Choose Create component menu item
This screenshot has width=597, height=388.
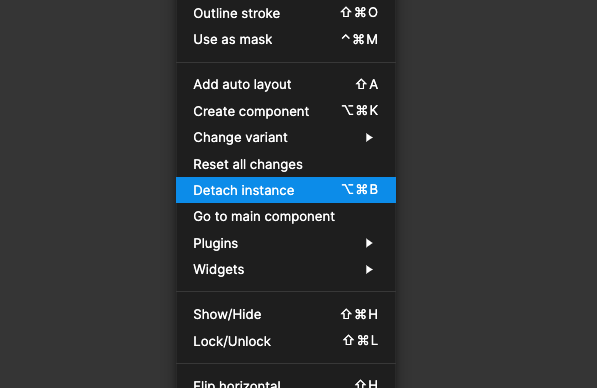[x=286, y=111]
